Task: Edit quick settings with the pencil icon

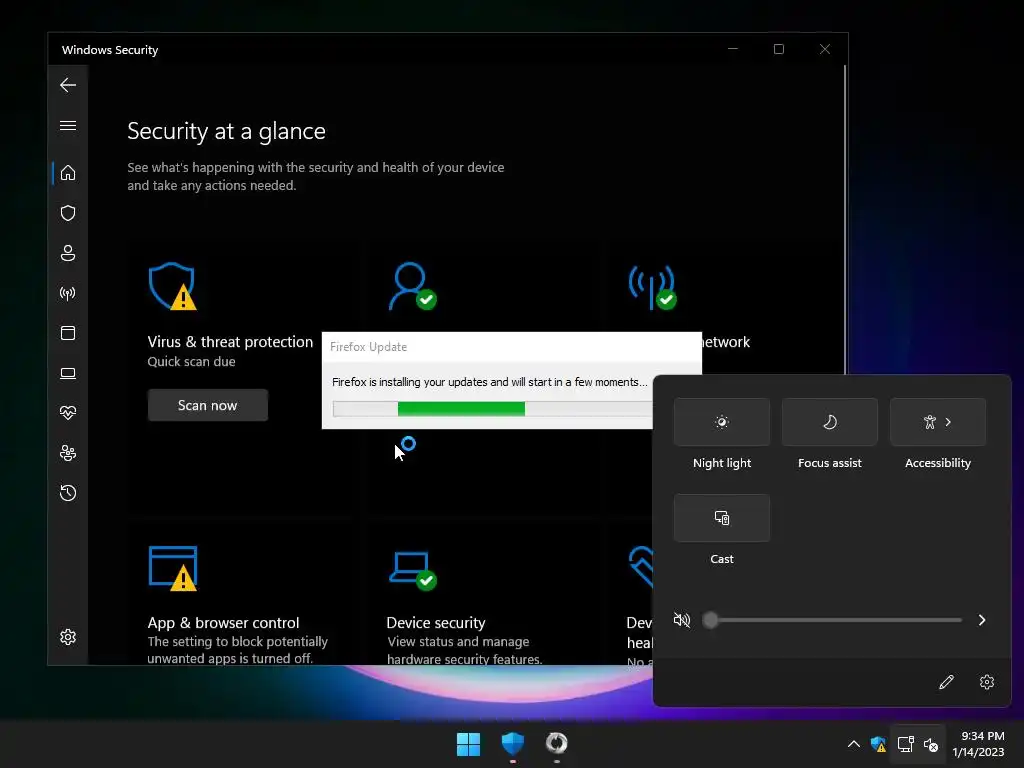Action: click(946, 682)
